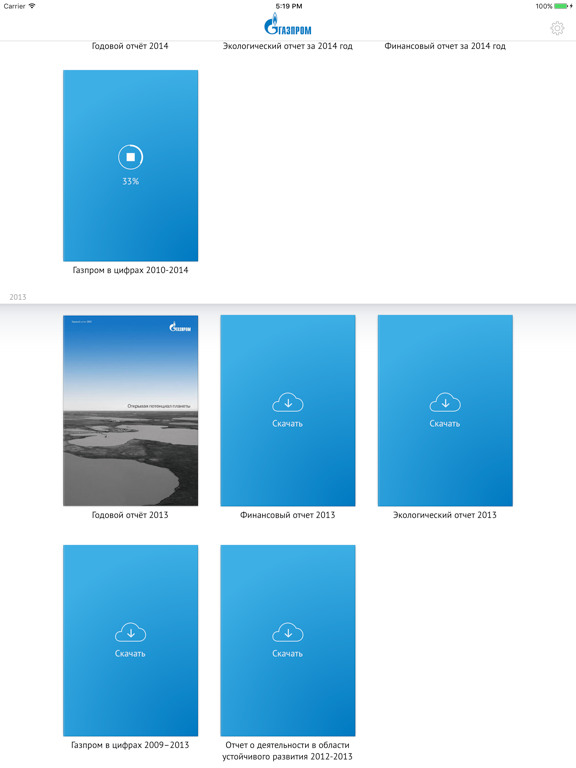
Task: Tap the Wi-Fi icon in status bar
Action: 32,6
